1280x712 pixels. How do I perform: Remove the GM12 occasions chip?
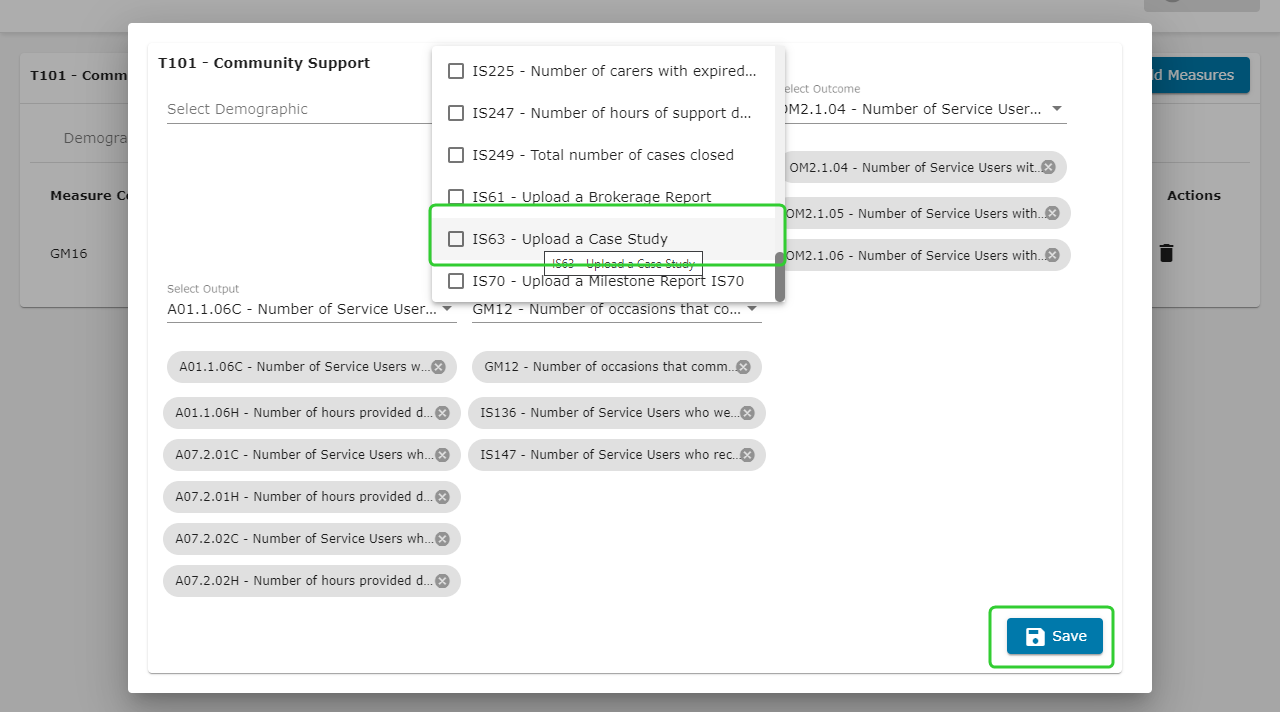[743, 367]
